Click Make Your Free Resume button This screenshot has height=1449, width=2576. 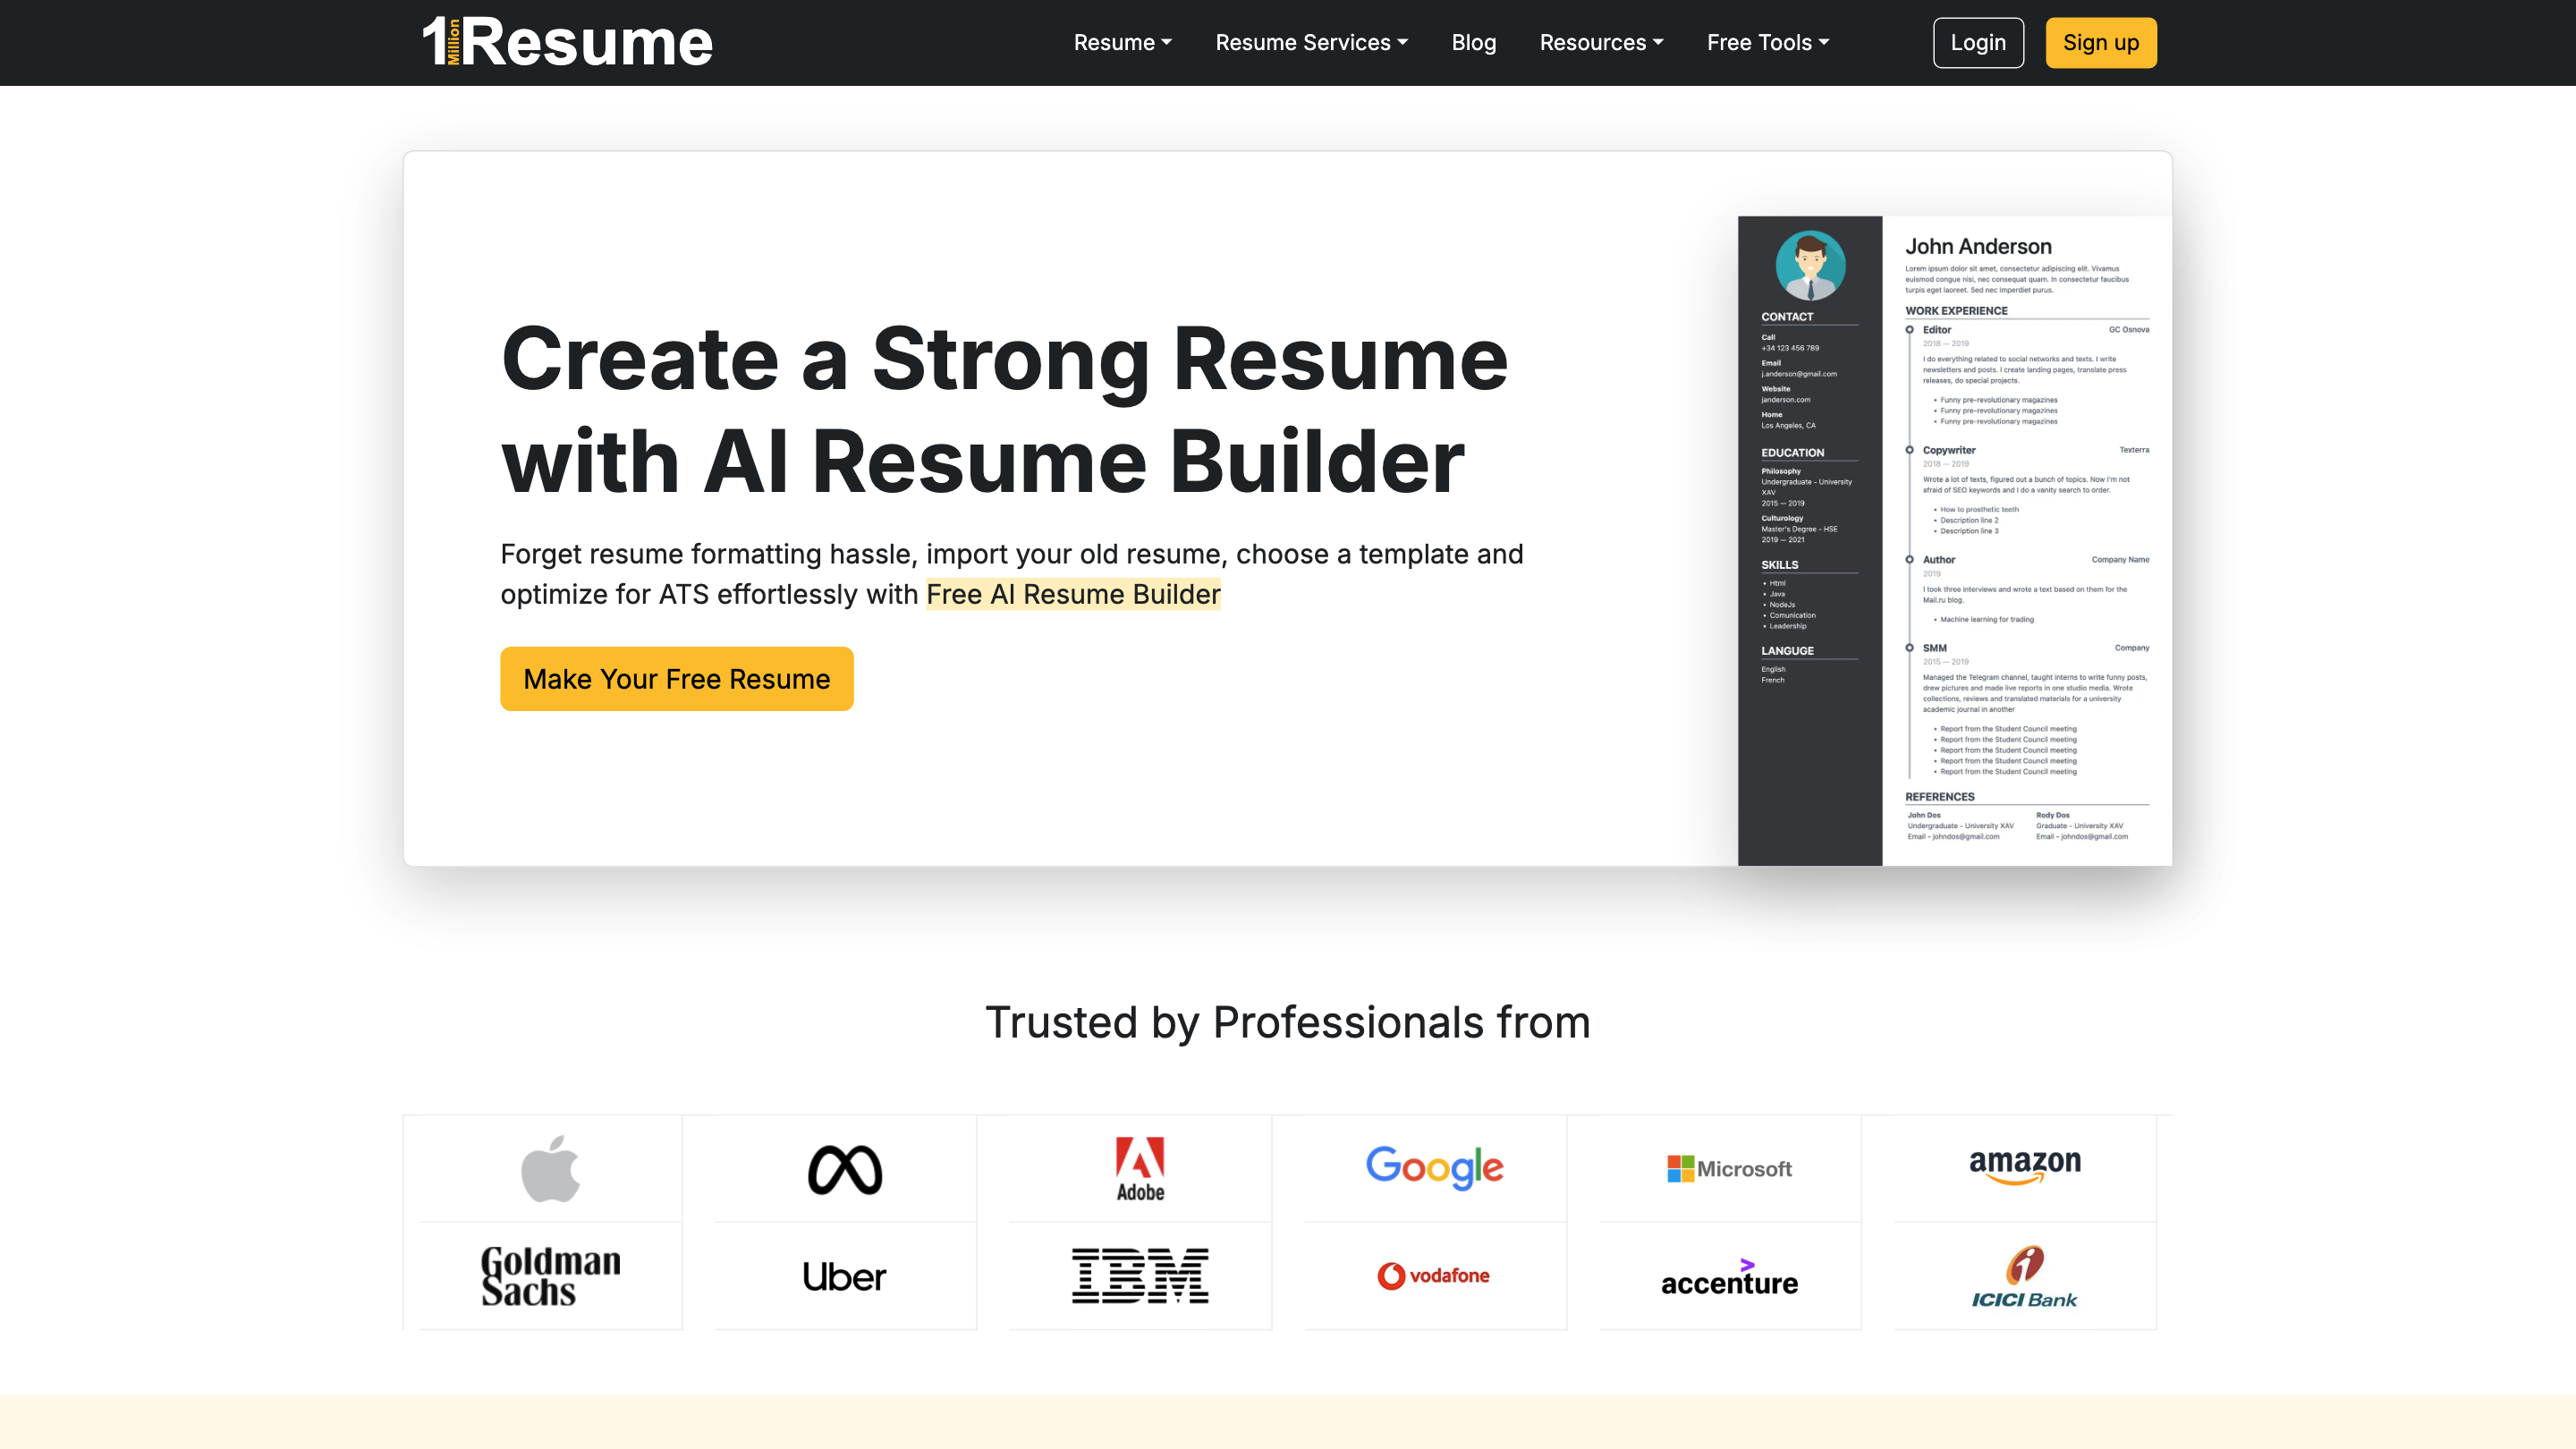676,678
